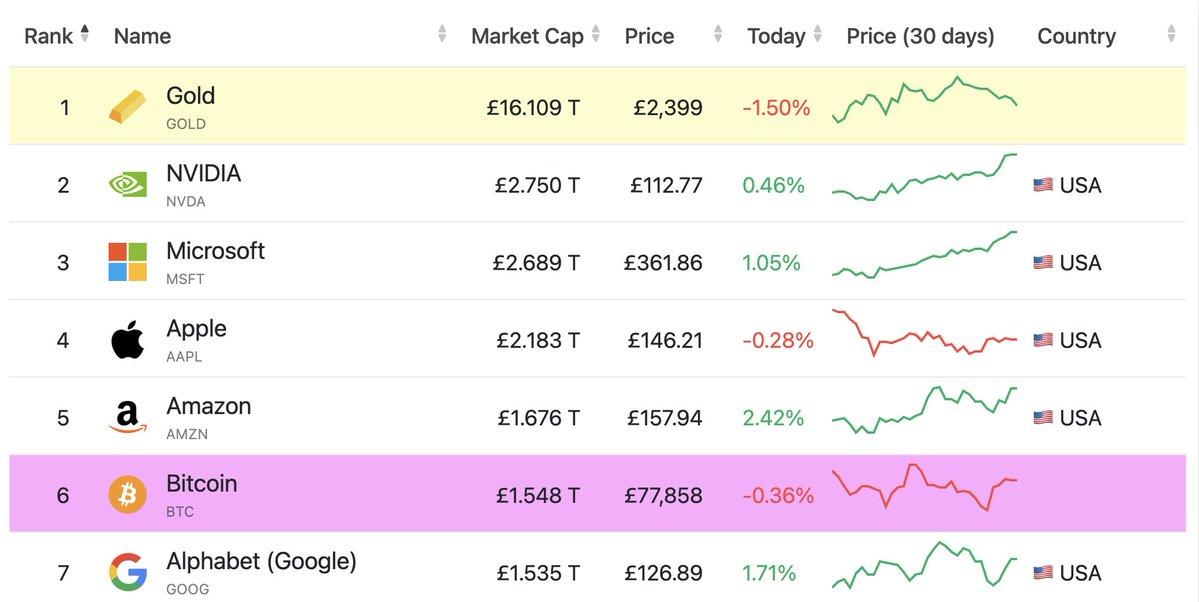Open the Microsoft company name link

(x=215, y=251)
